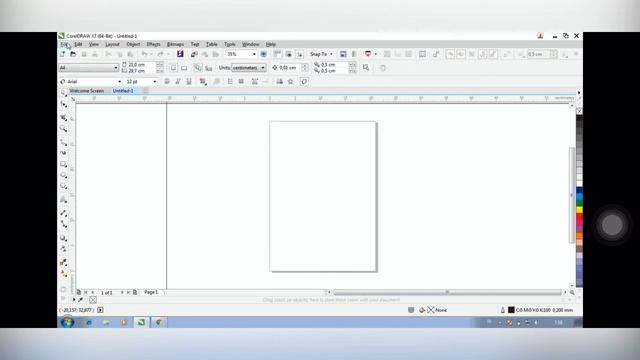Expand the document palette flyout arrow
Image resolution: width=640 pixels, height=360 pixels.
tap(74, 300)
